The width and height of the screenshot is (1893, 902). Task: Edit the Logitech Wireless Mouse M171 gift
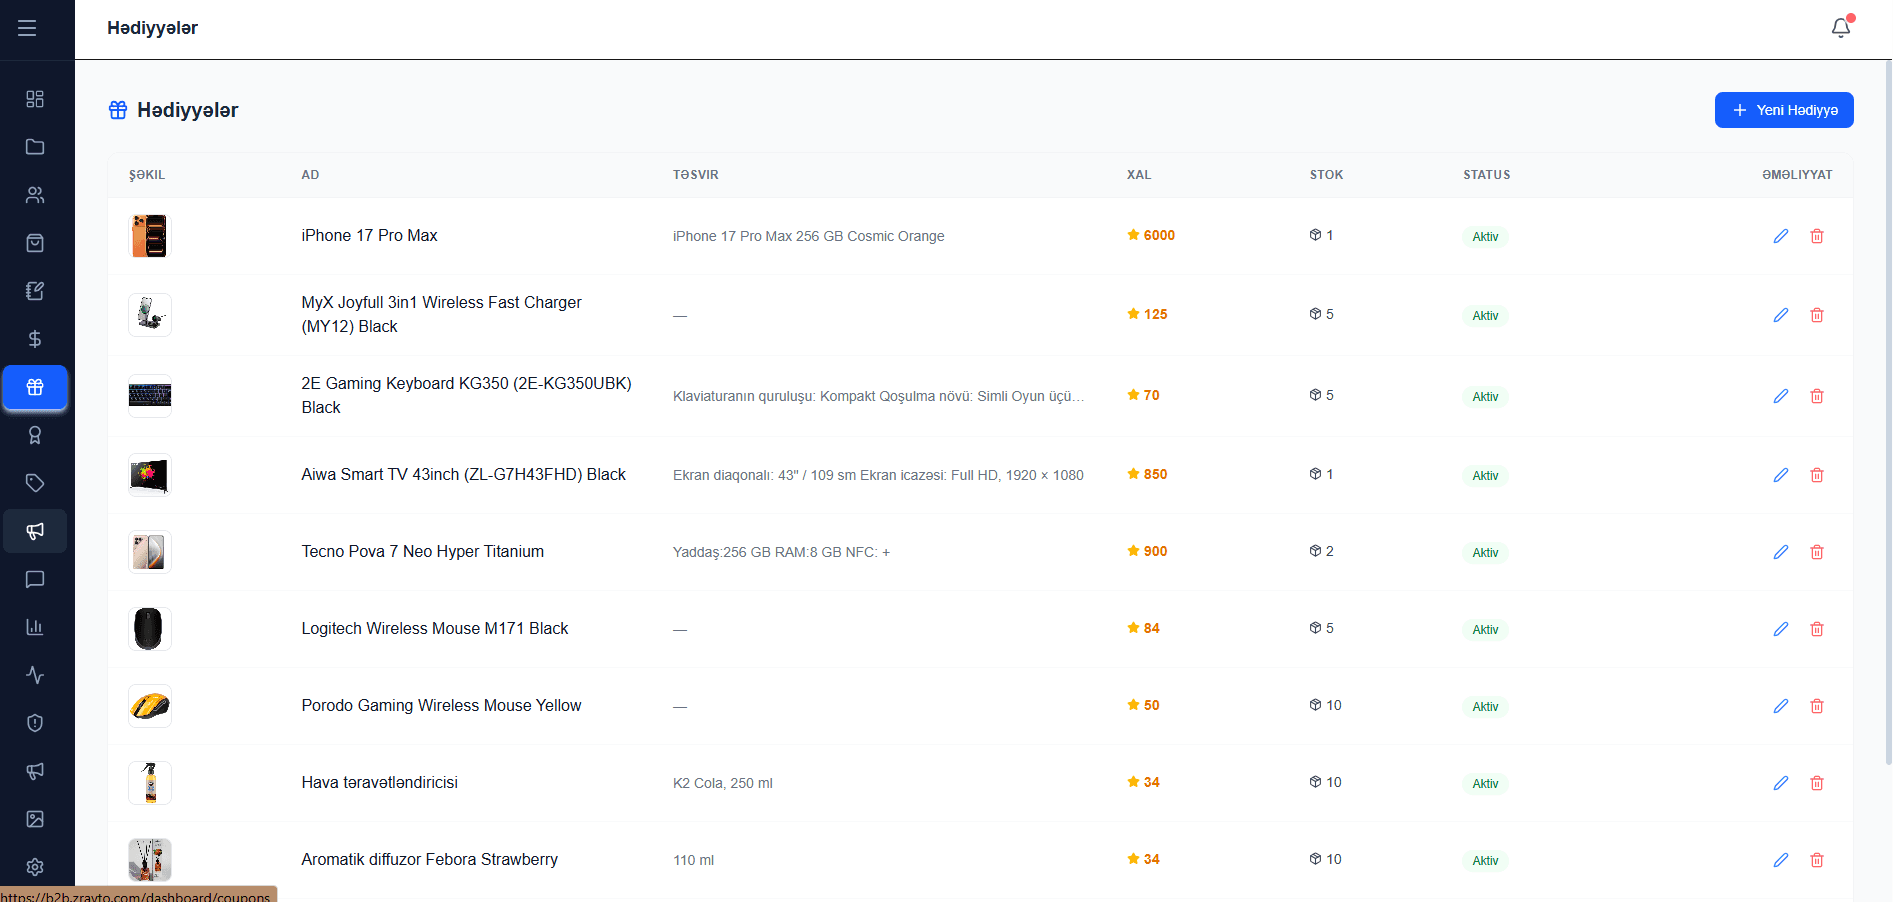(1781, 629)
